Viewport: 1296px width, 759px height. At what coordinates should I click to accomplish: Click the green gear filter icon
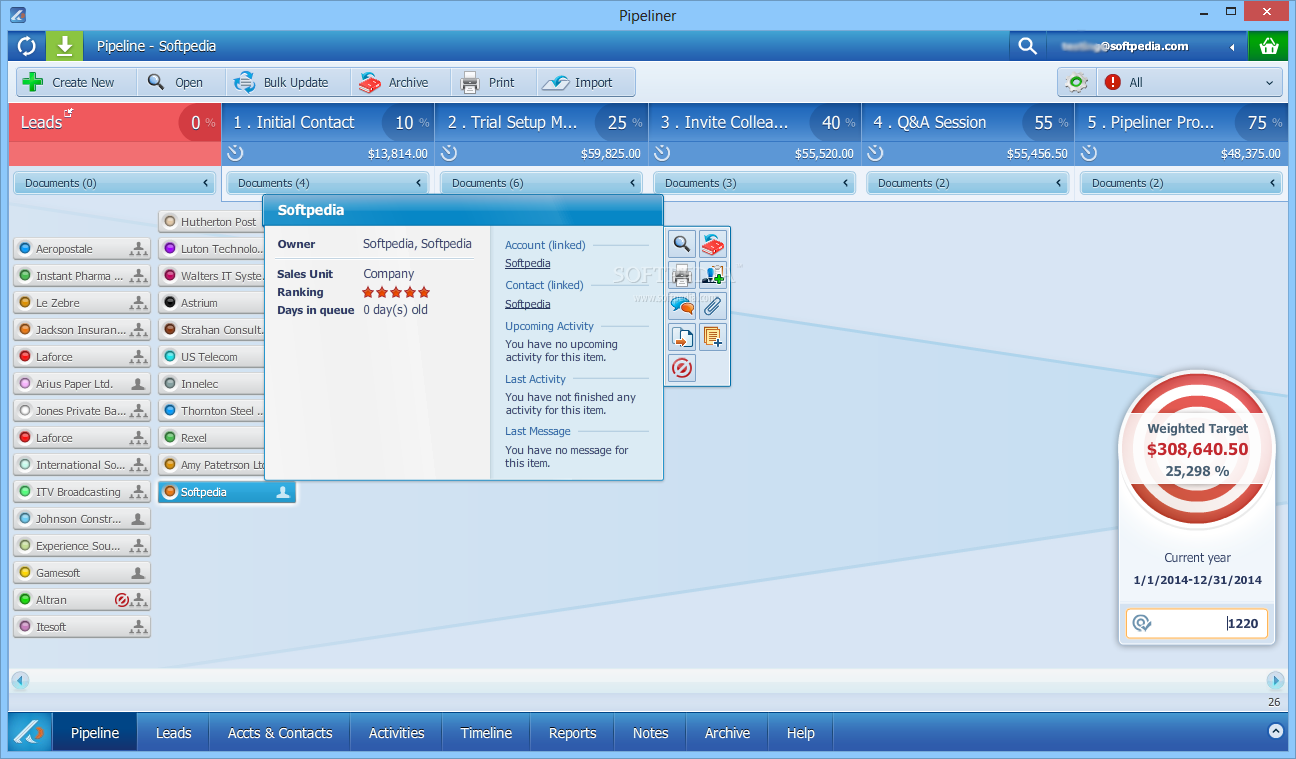pyautogui.click(x=1077, y=82)
